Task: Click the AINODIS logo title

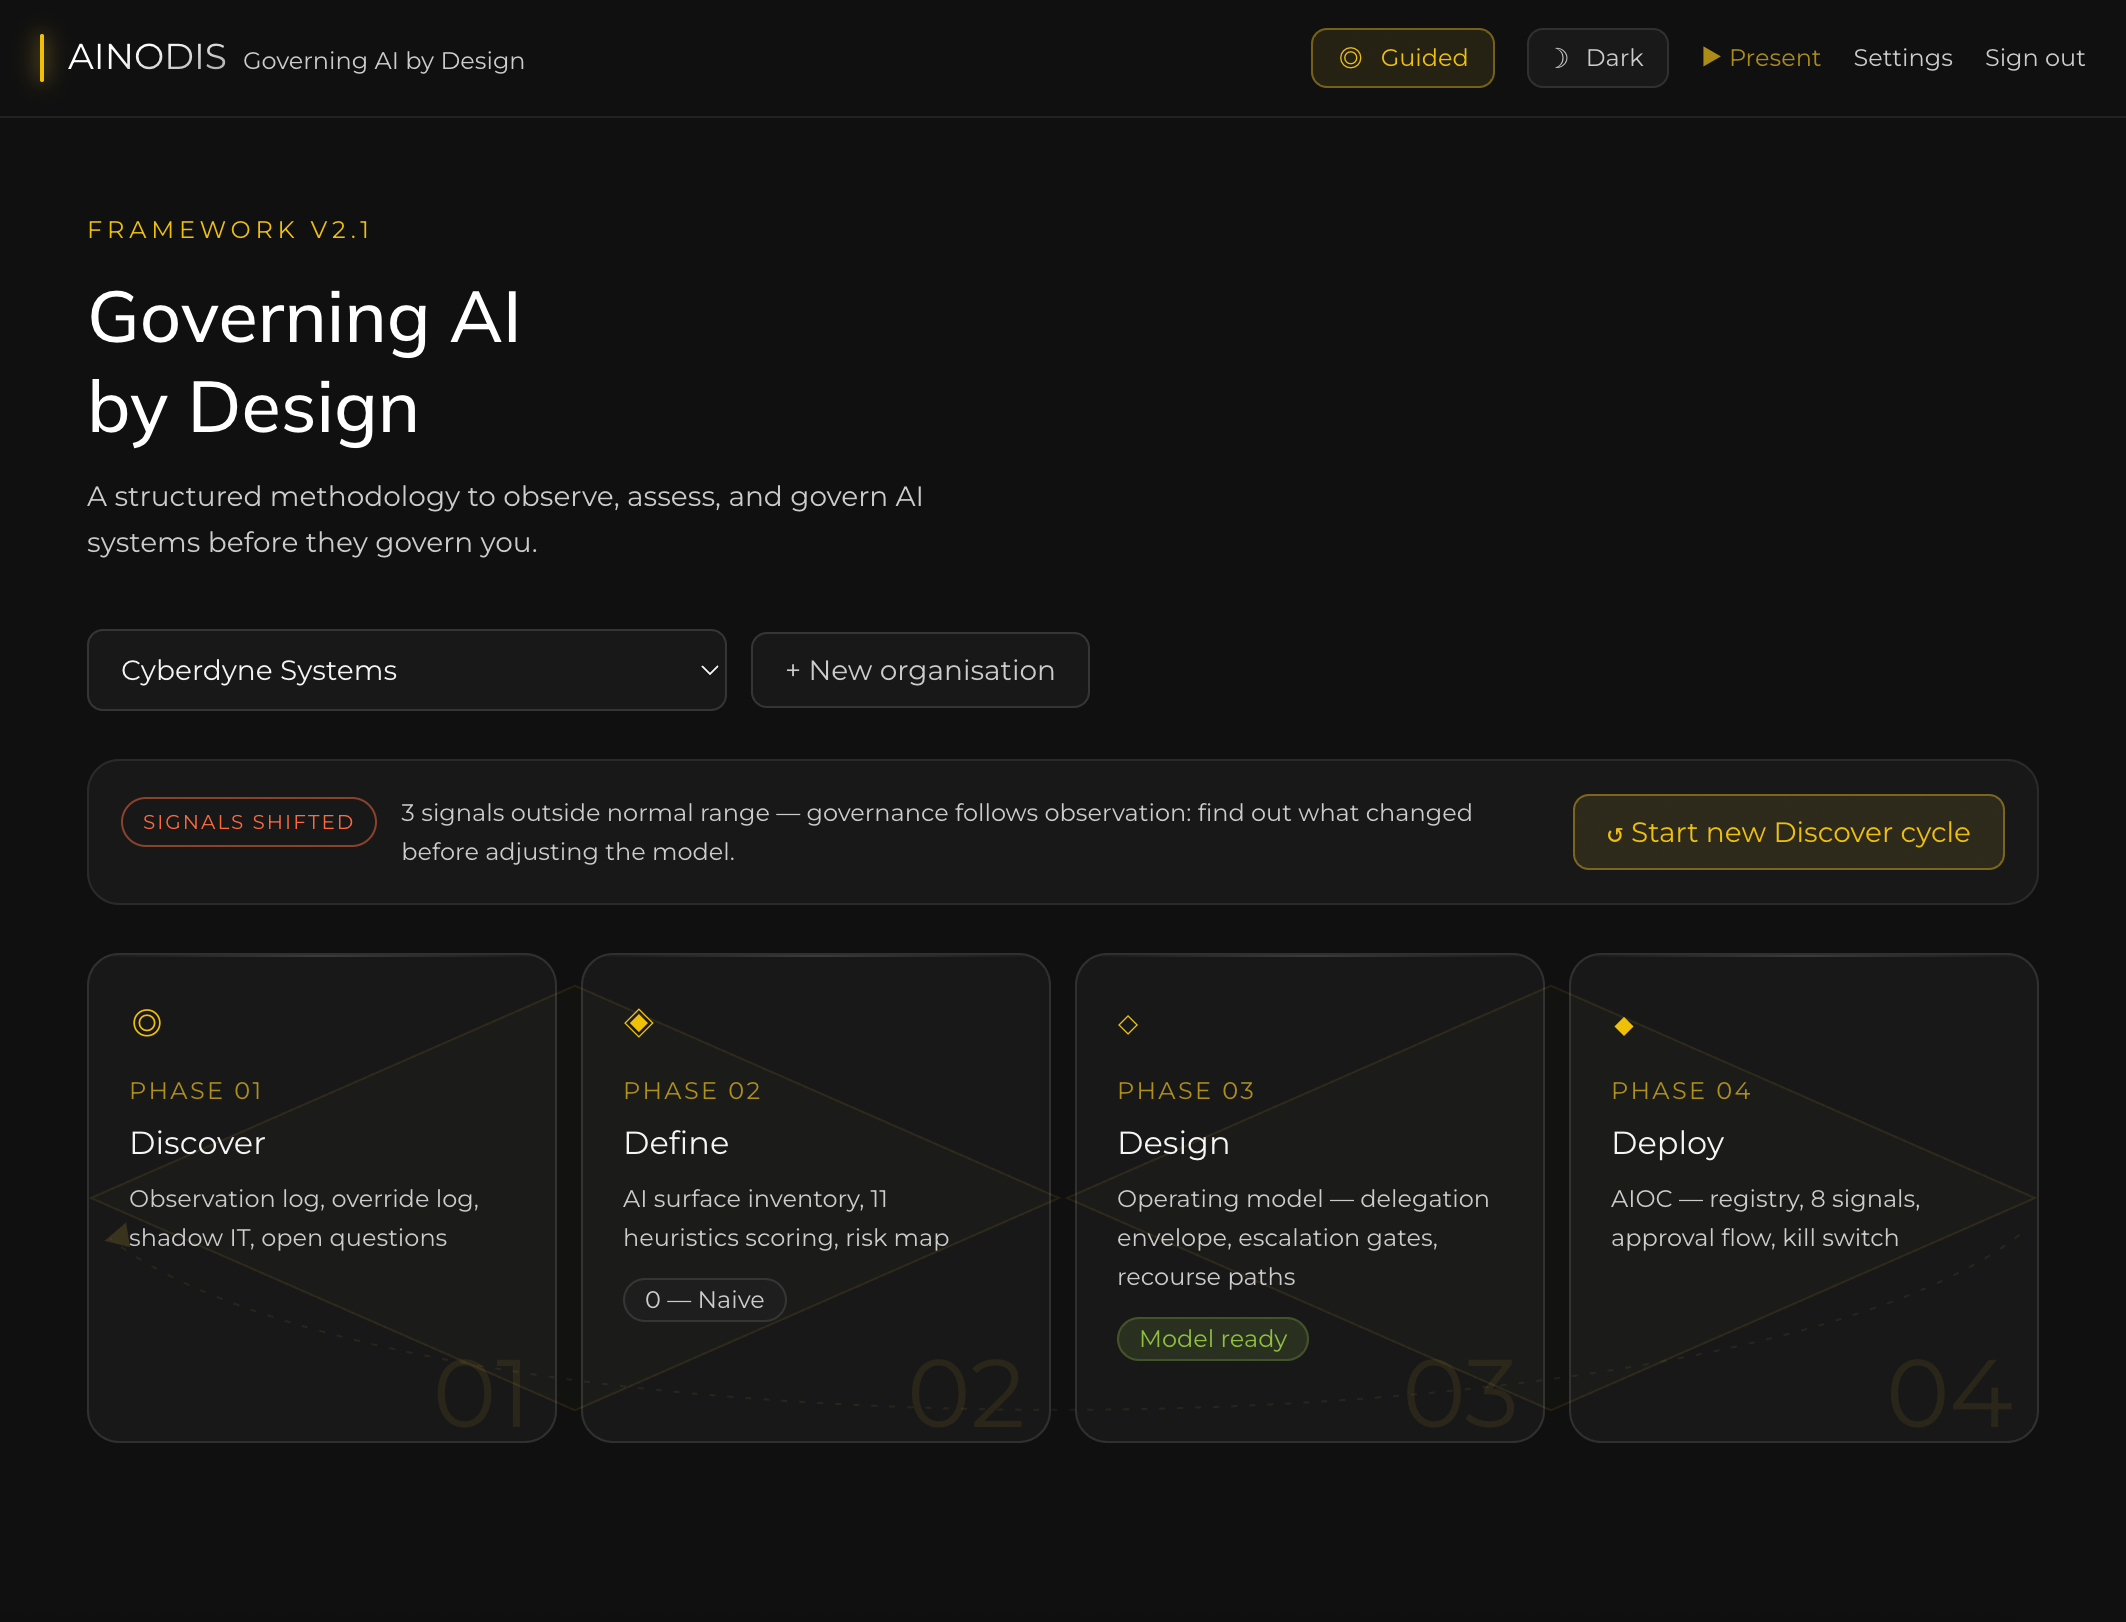Action: click(x=147, y=58)
